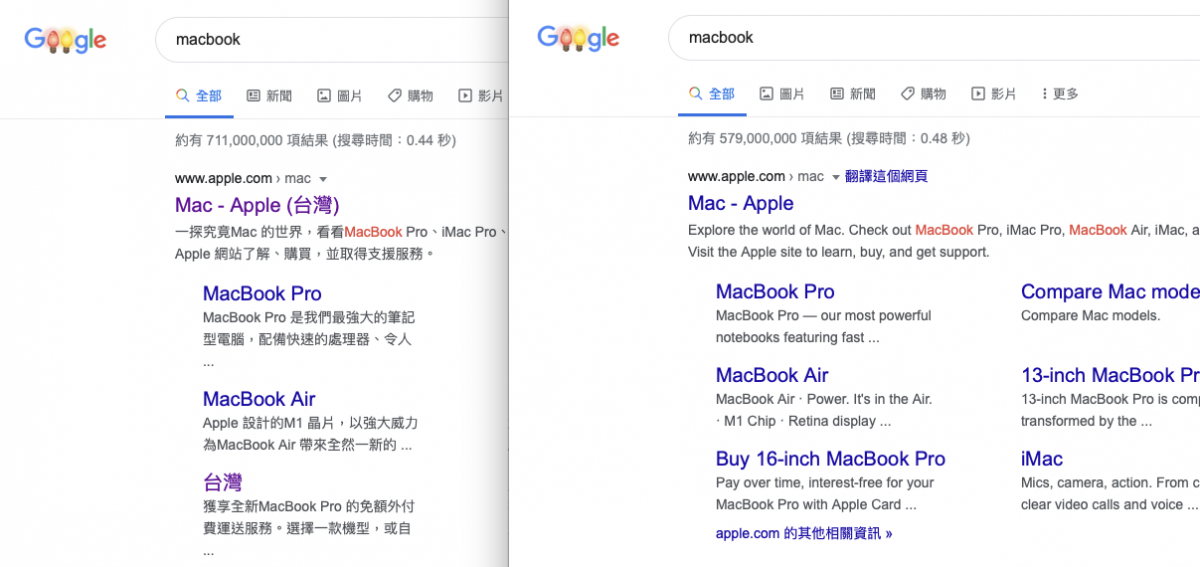The height and width of the screenshot is (567, 1200).
Task: Expand the arrow beside apple.com › mac, left window
Action: click(323, 179)
